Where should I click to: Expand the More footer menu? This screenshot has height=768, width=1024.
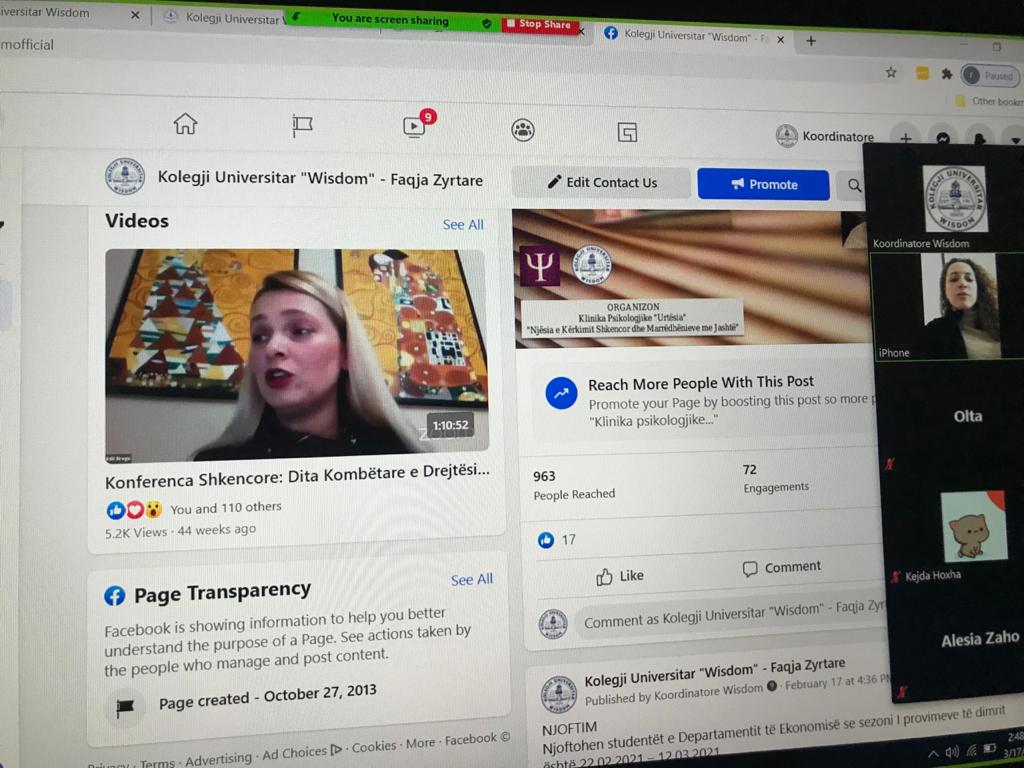(421, 743)
